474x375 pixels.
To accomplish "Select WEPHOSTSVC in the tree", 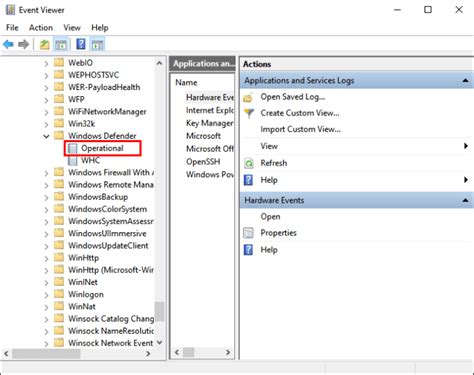I will [x=93, y=75].
